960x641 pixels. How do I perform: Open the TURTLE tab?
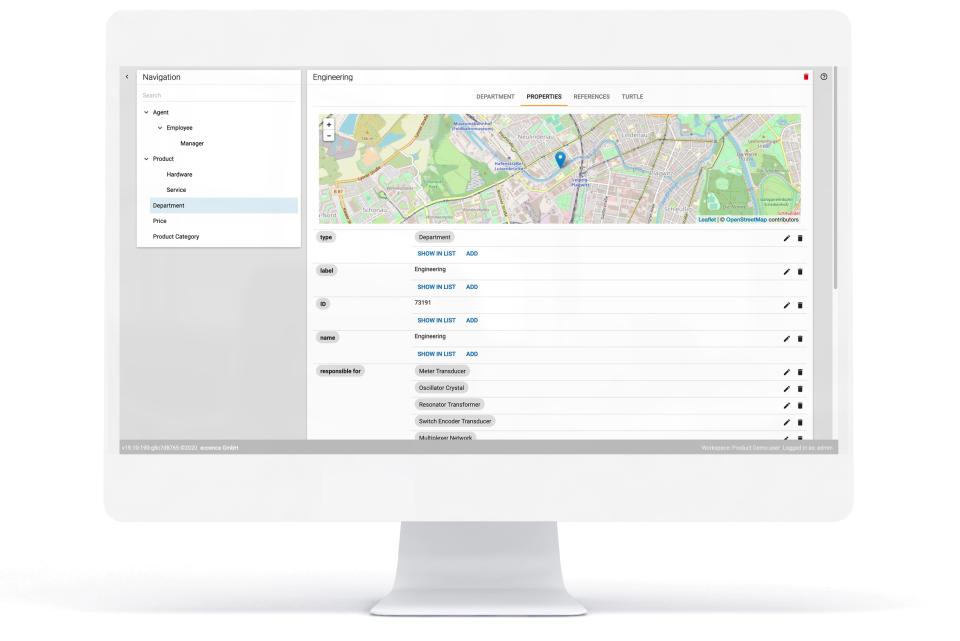coord(632,97)
